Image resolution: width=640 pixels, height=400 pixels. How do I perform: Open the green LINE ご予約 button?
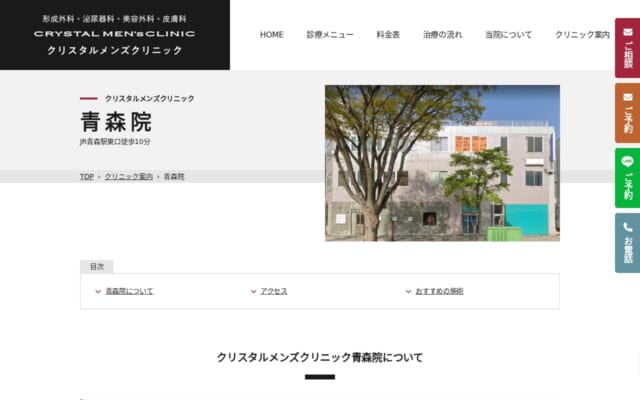627,177
